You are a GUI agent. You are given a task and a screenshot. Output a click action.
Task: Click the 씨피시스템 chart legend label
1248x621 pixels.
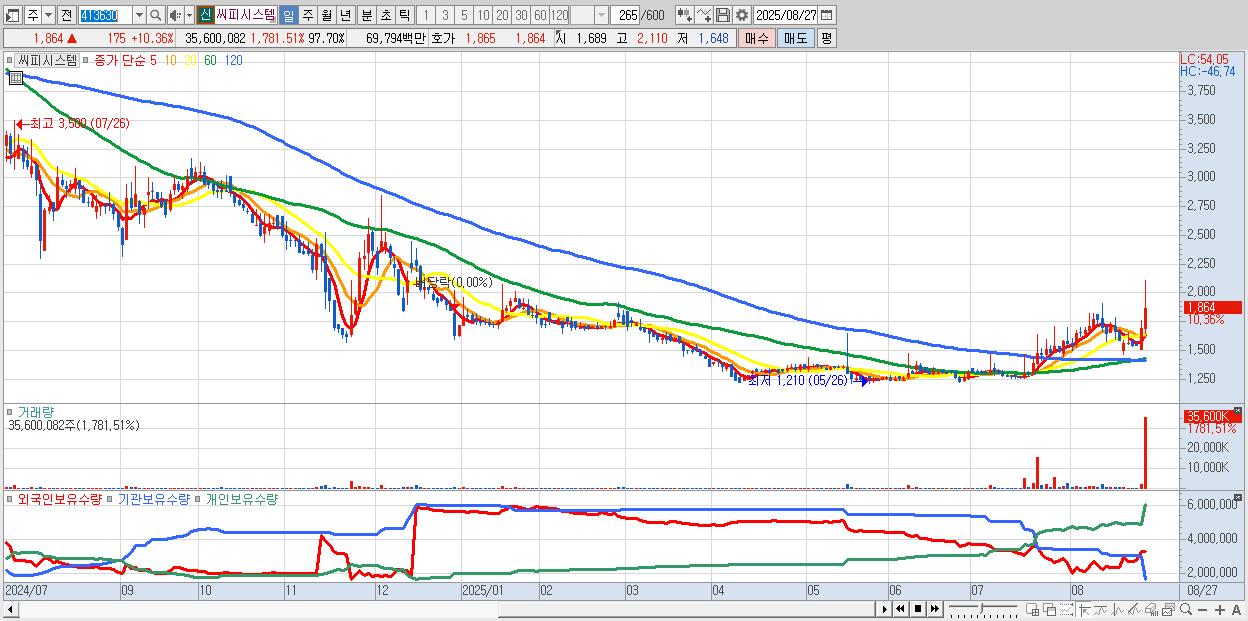[x=48, y=61]
